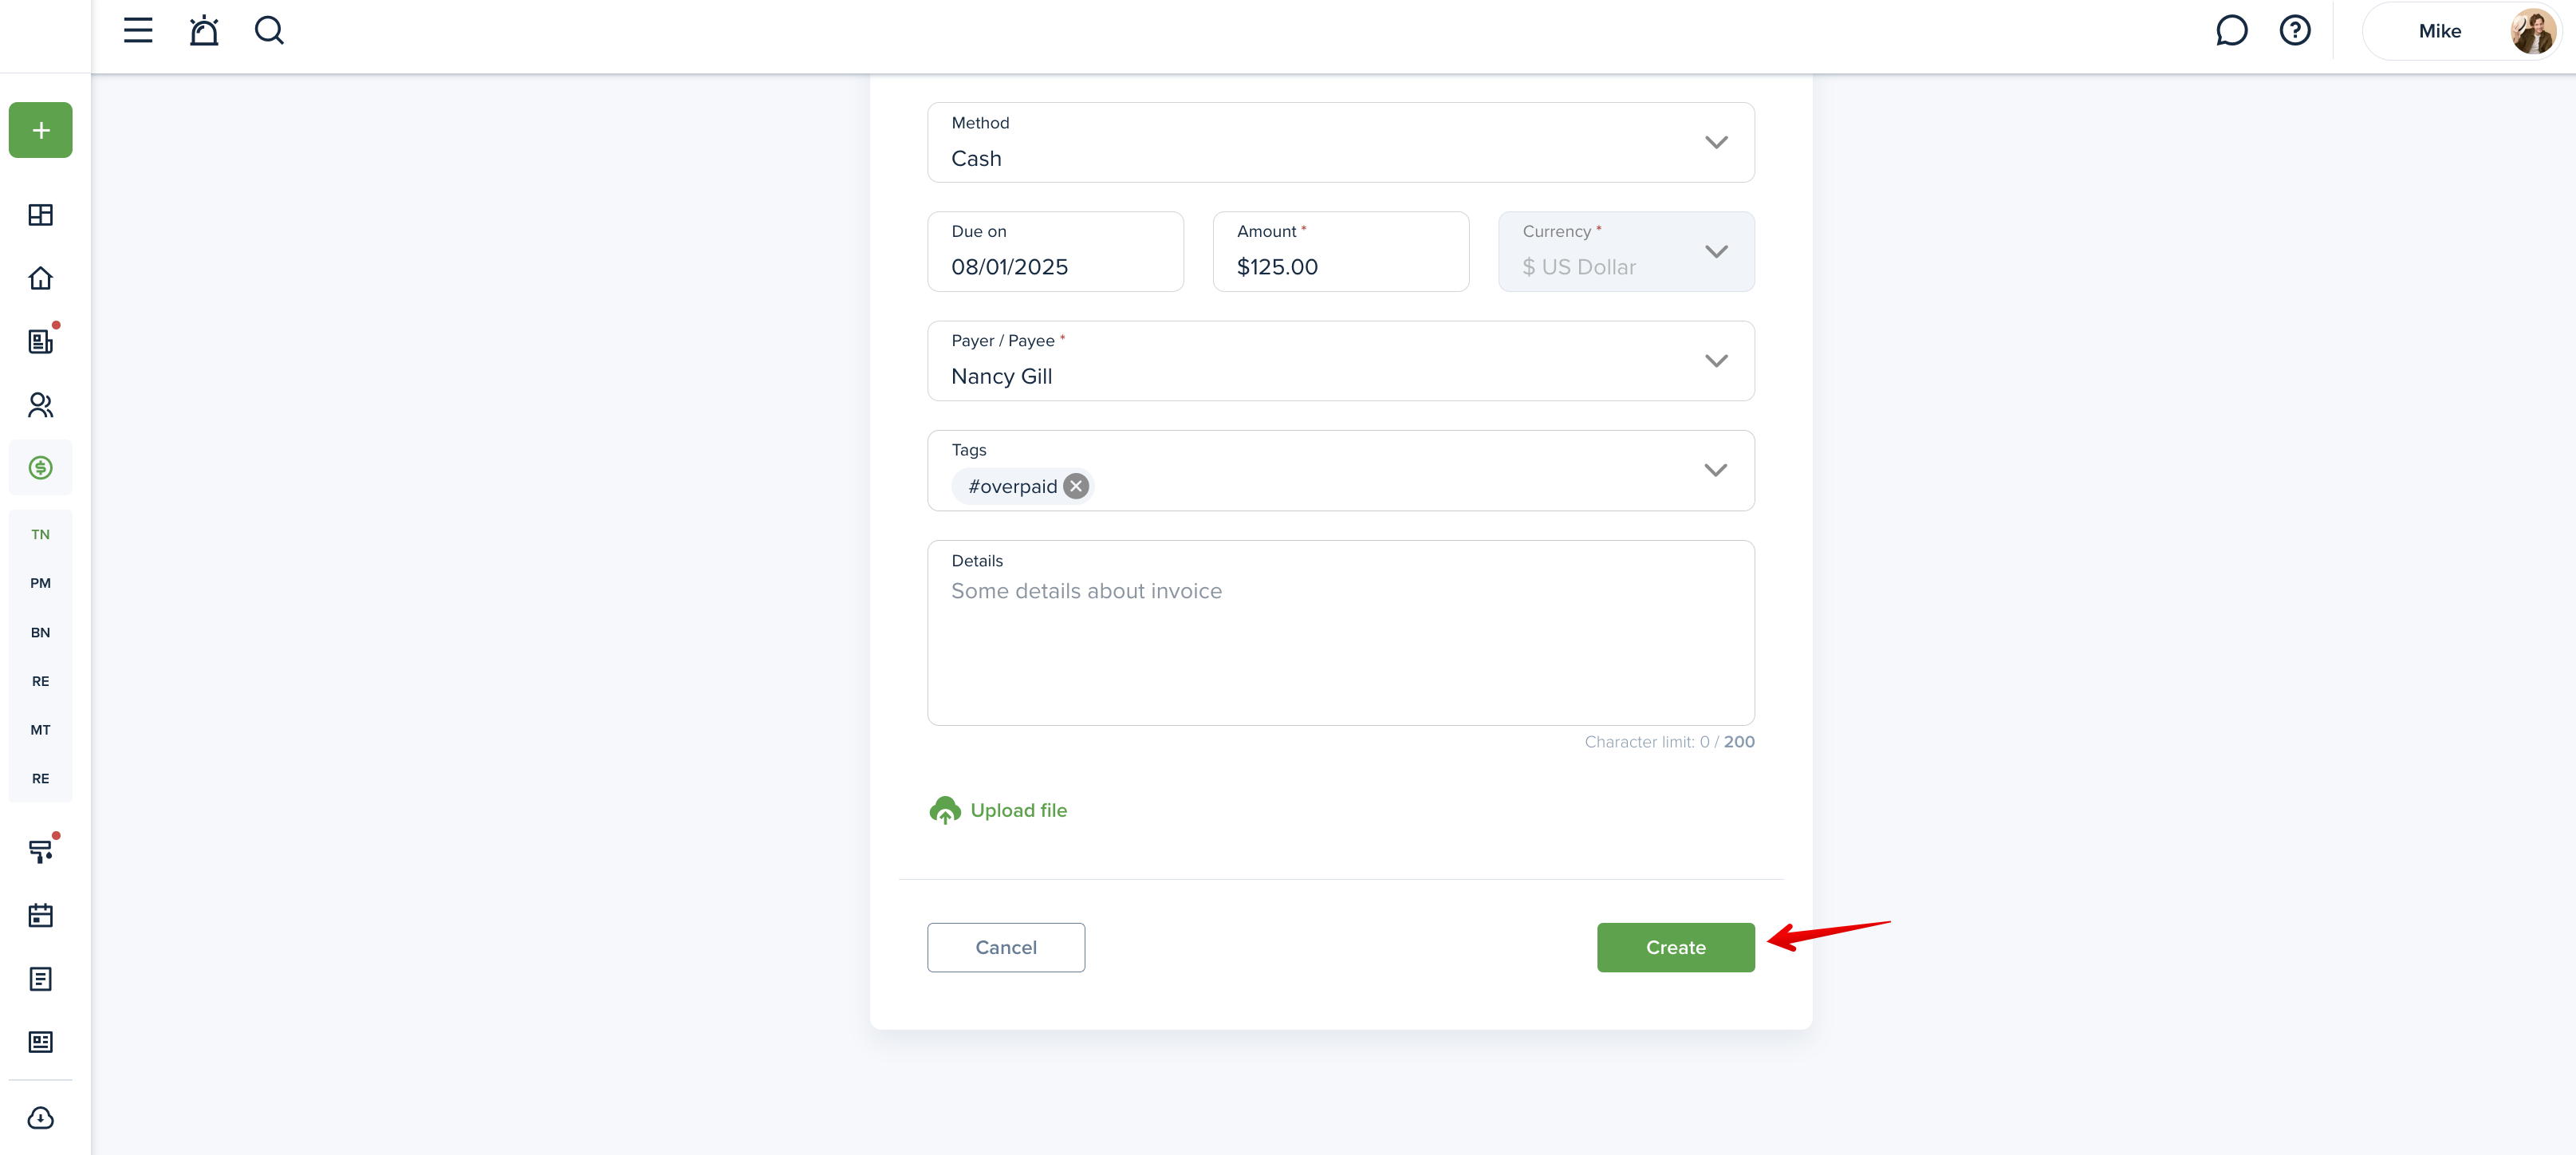Open the home icon in sidebar
Image resolution: width=2576 pixels, height=1155 pixels.
click(x=41, y=278)
